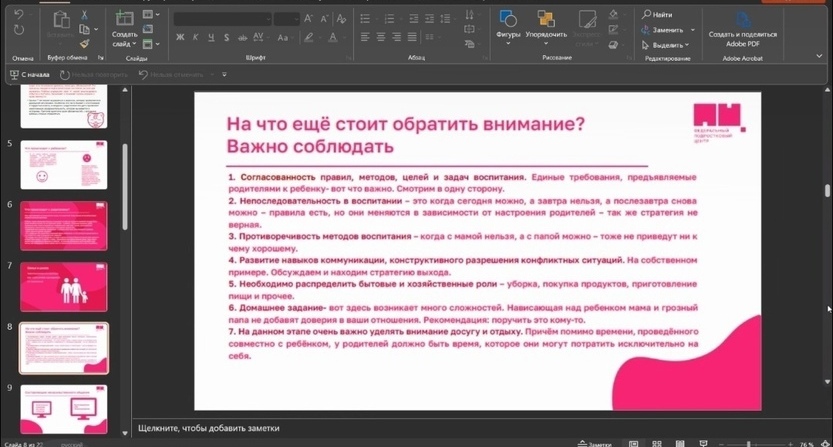Open Выделить selection dropdown
This screenshot has width=833, height=447.
click(666, 45)
